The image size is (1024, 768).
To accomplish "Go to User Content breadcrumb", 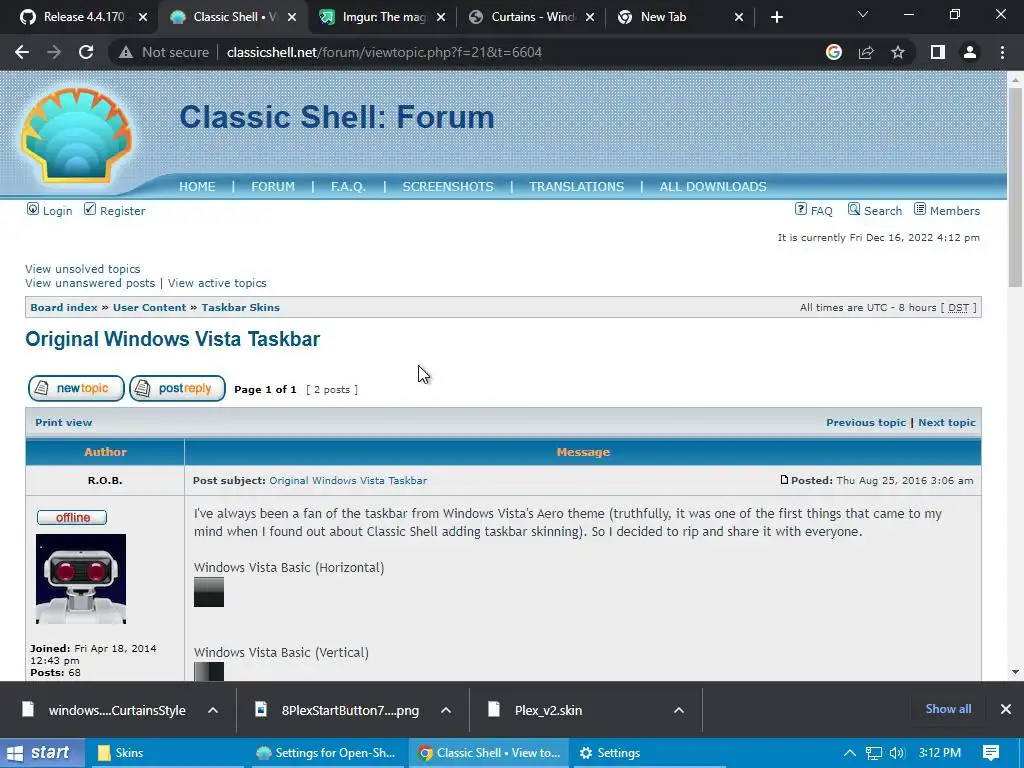I will [x=150, y=308].
